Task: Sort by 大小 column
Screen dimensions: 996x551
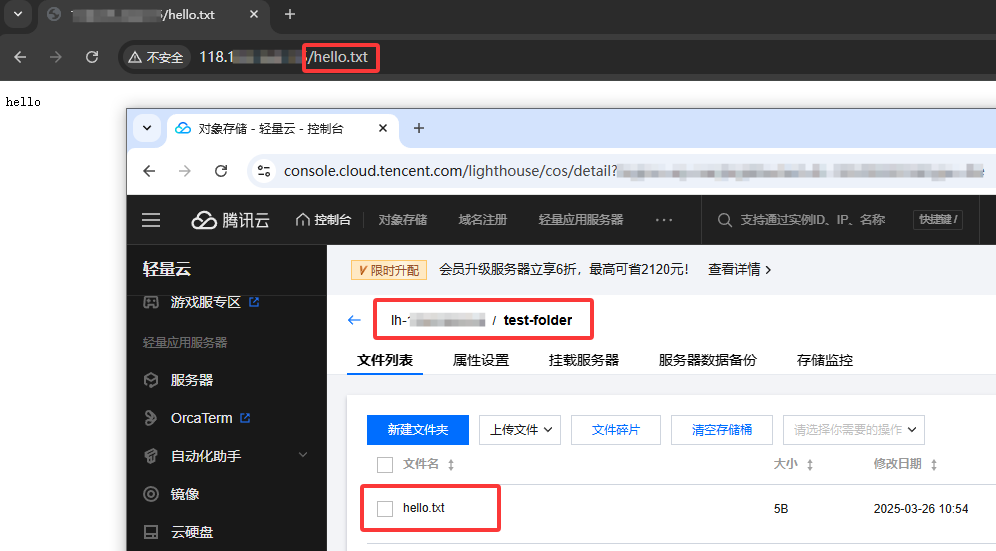Action: pos(810,465)
